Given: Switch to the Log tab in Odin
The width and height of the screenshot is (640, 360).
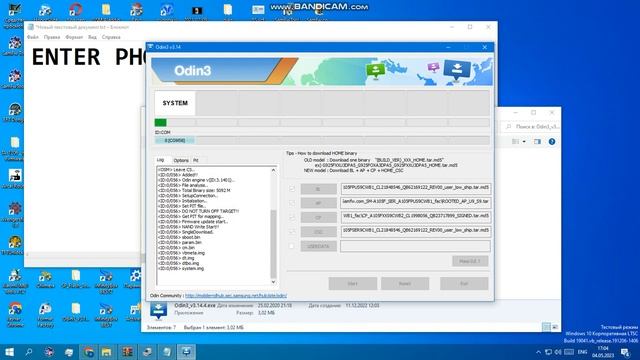Looking at the screenshot, I should tap(161, 160).
